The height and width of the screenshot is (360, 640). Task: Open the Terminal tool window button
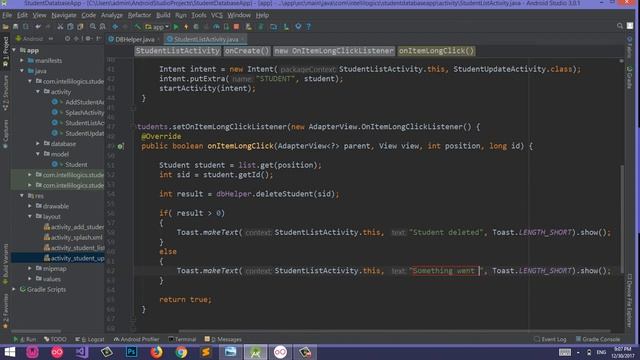(x=182, y=339)
